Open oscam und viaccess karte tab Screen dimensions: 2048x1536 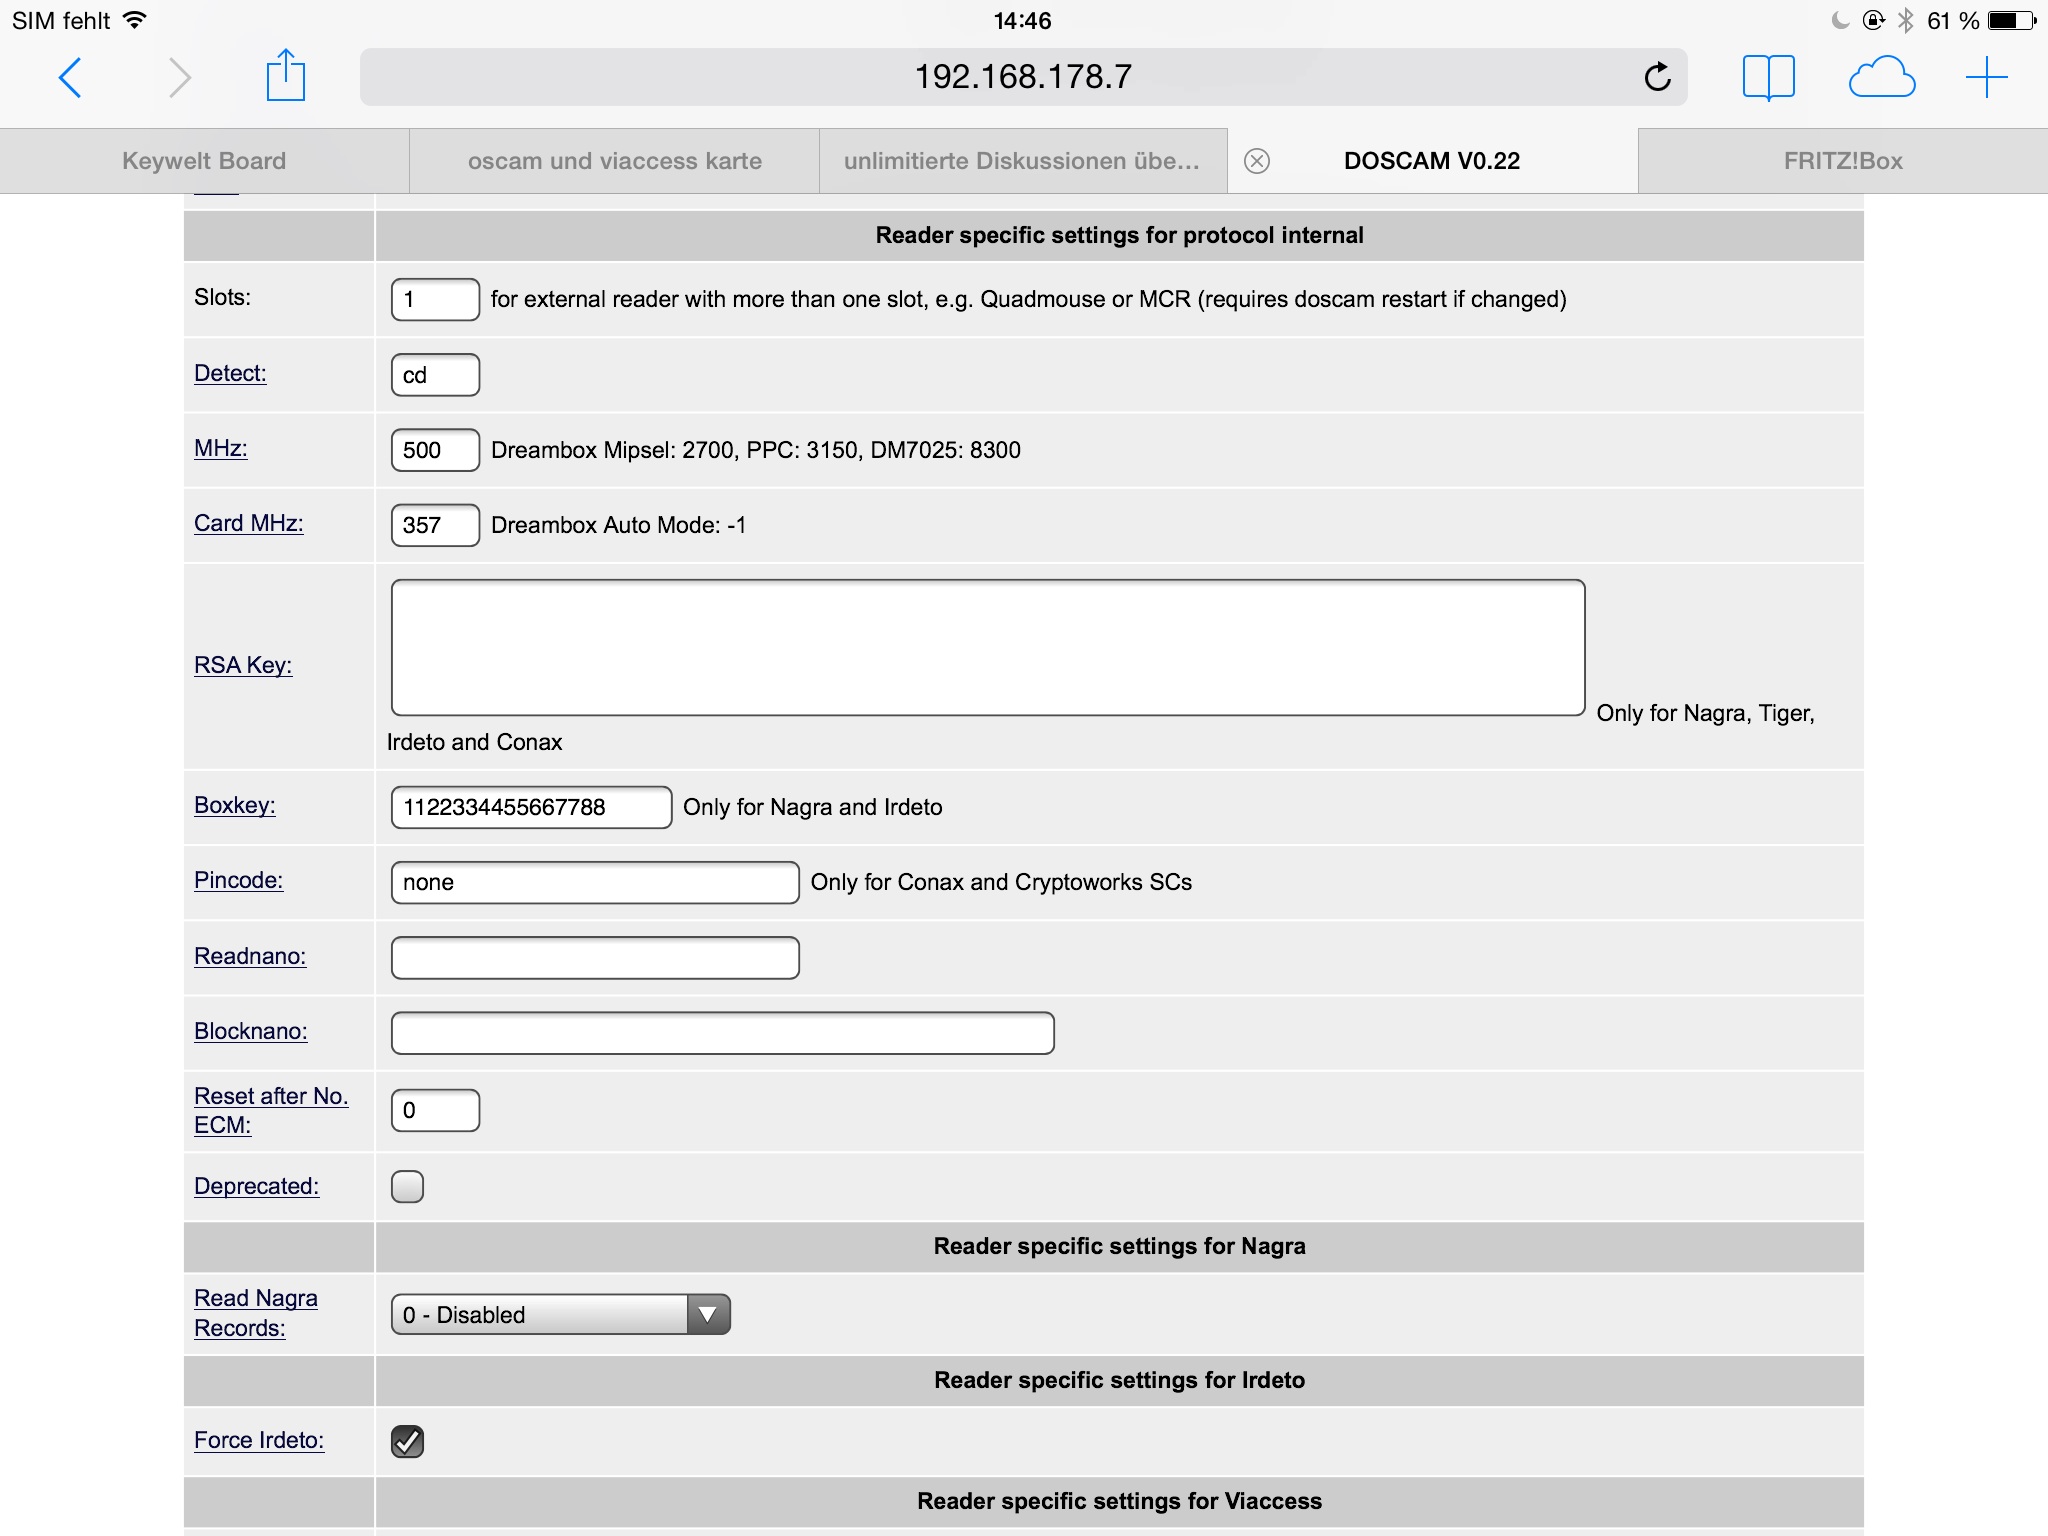point(614,161)
